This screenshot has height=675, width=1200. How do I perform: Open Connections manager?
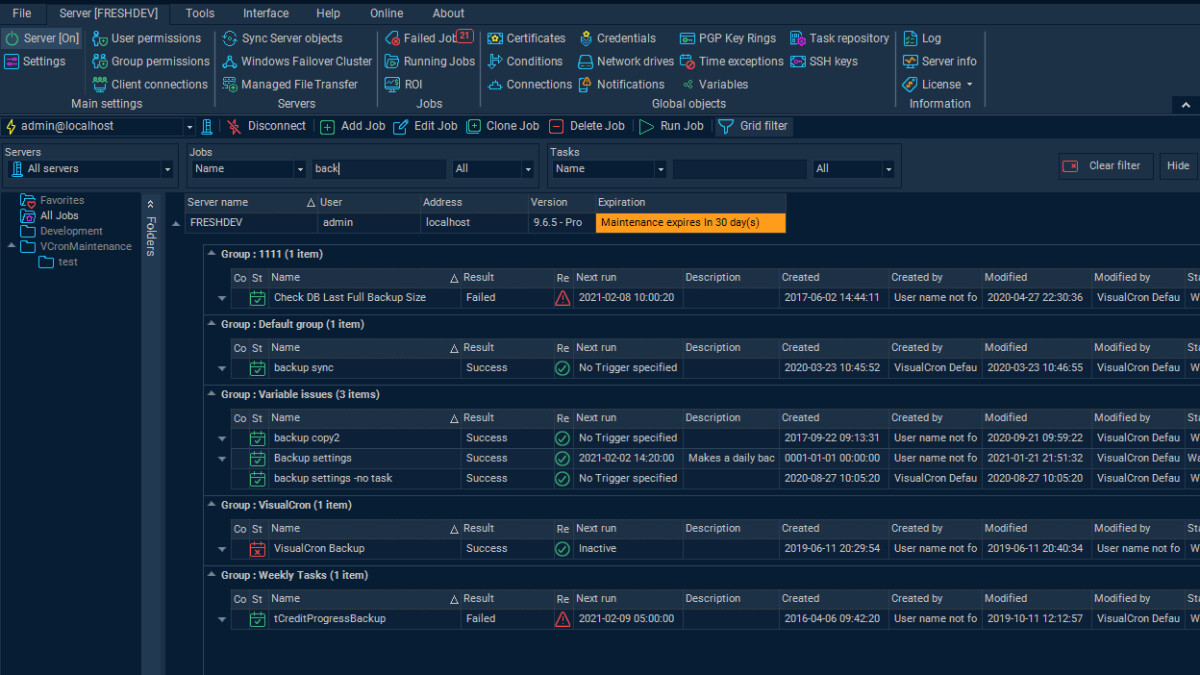coord(529,84)
